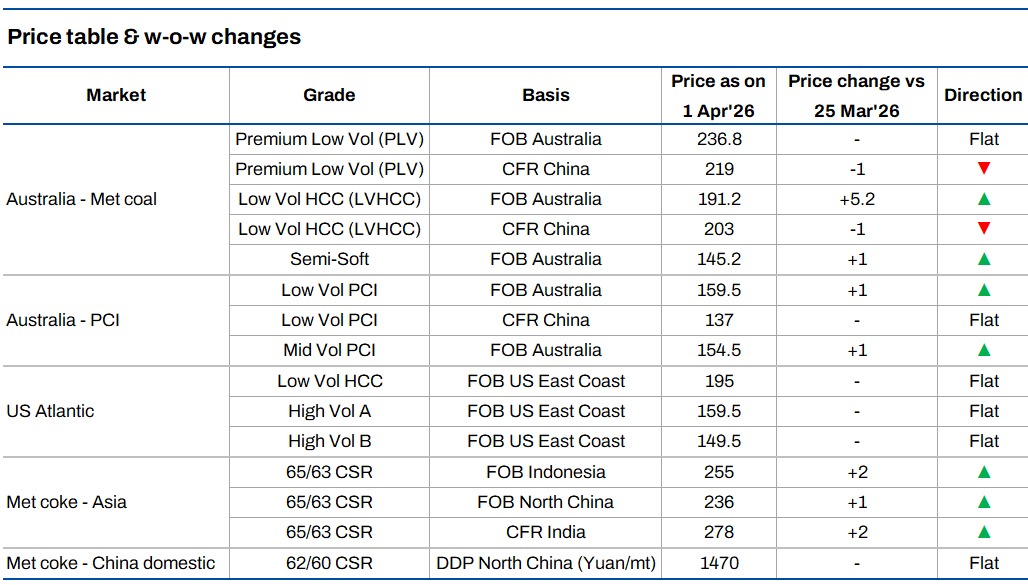Select the "Price as on 1 Apr'26" header
This screenshot has height=585, width=1028.
tap(718, 96)
